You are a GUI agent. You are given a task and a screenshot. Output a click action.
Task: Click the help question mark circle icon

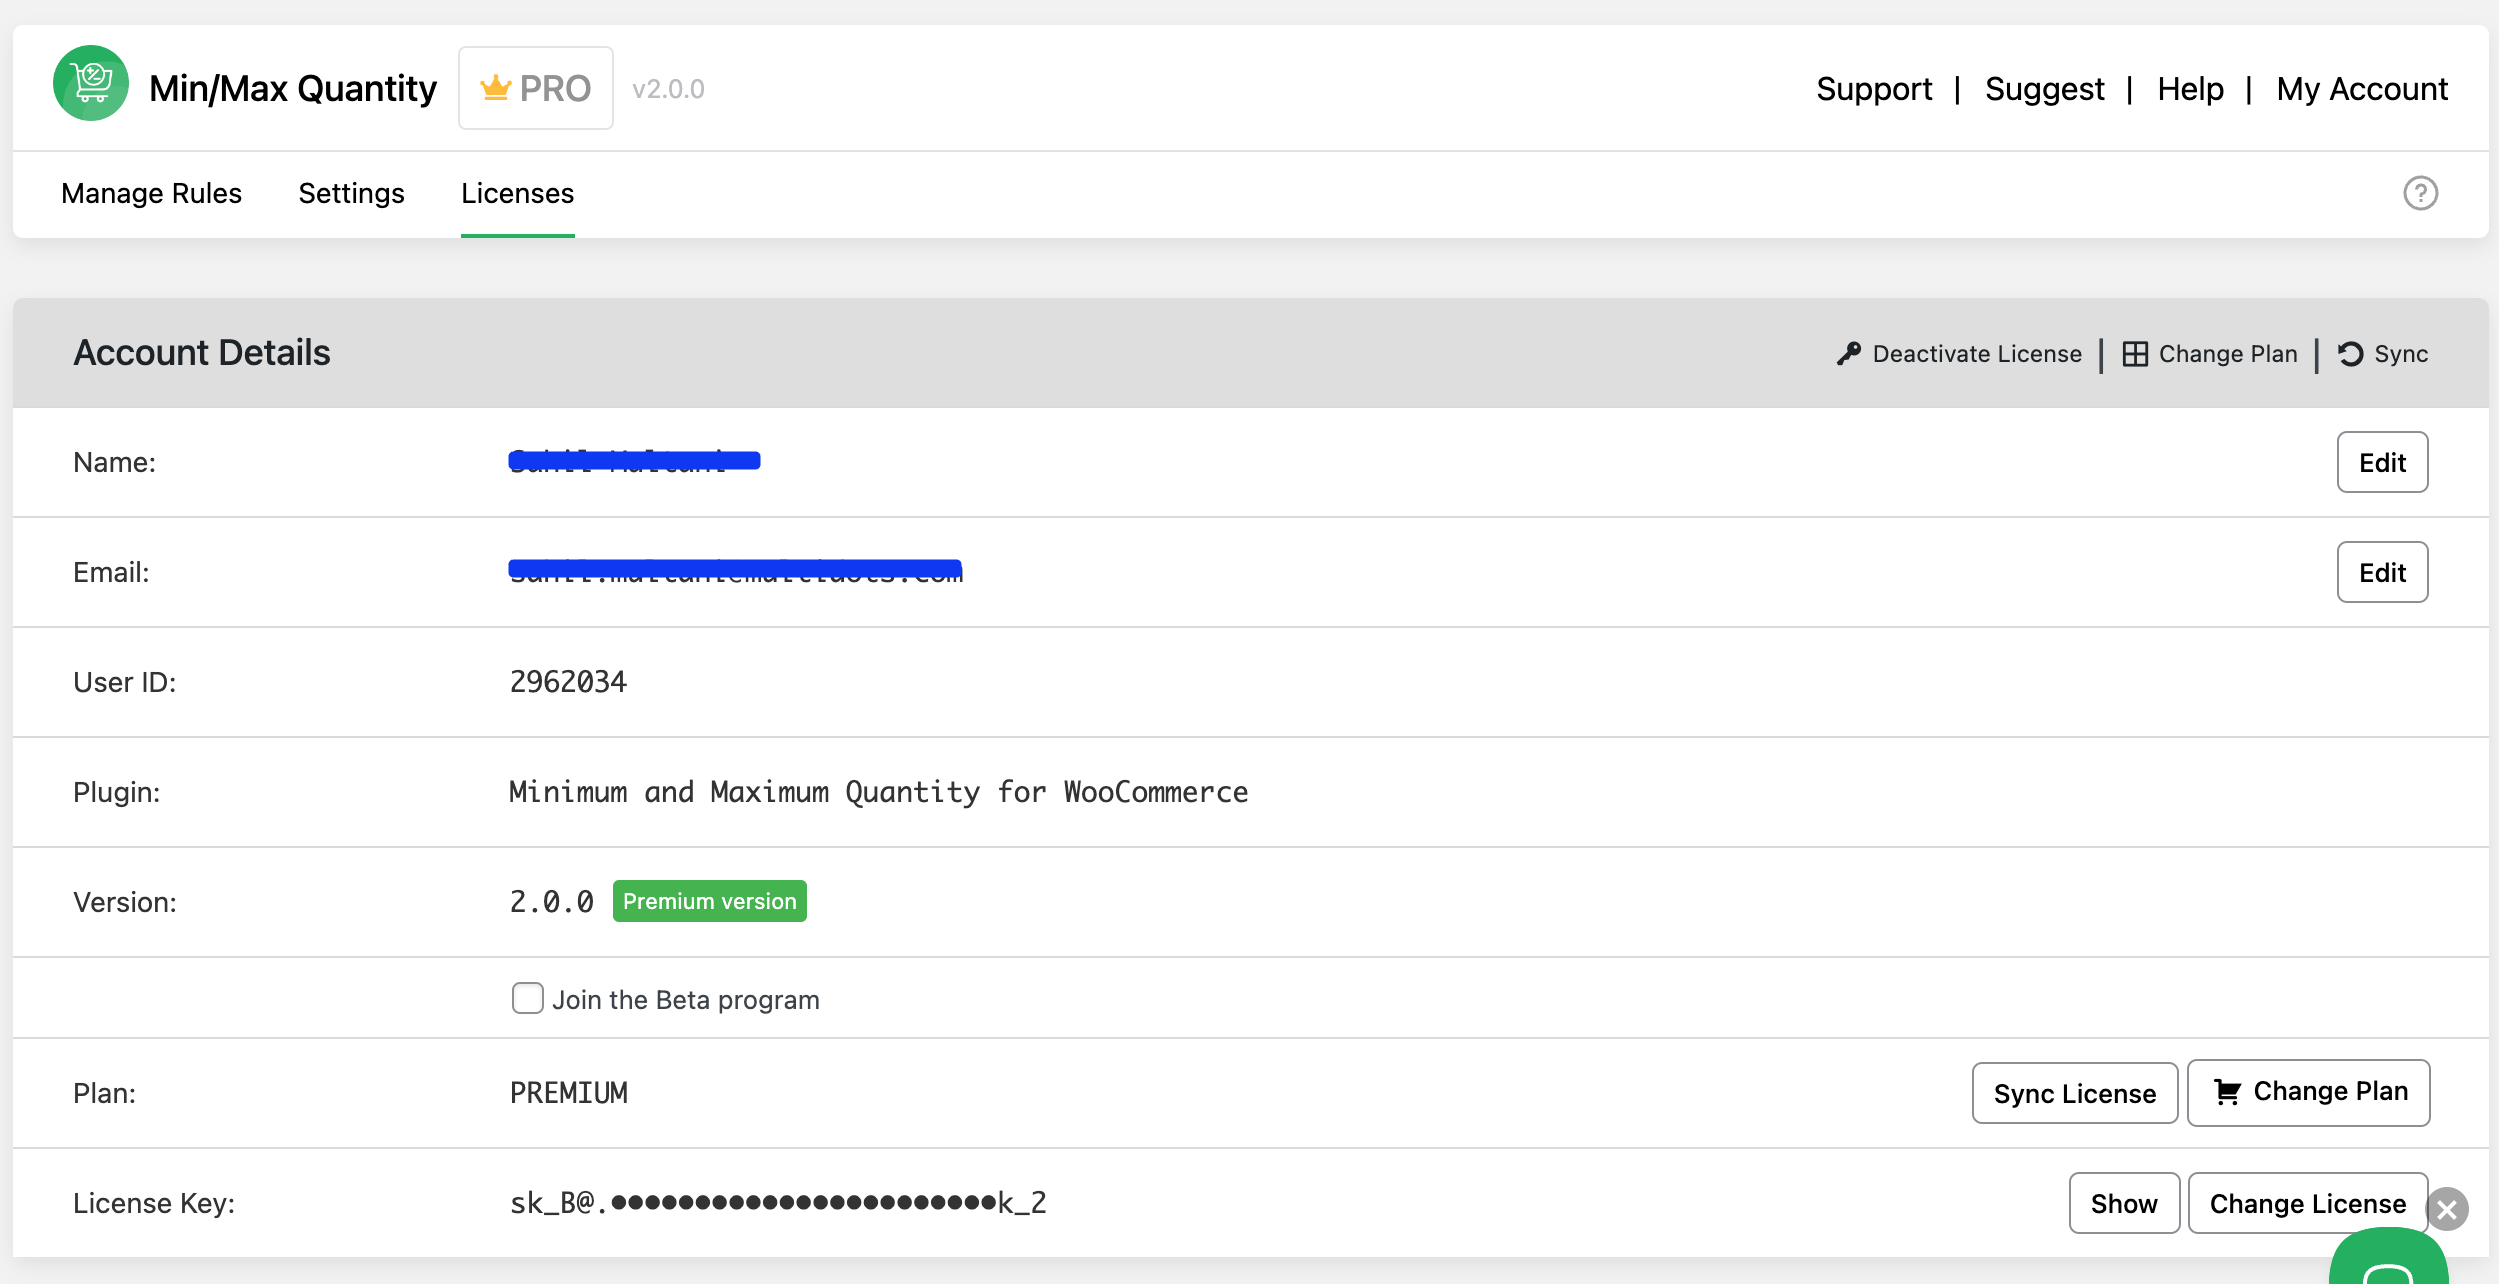[x=2420, y=193]
